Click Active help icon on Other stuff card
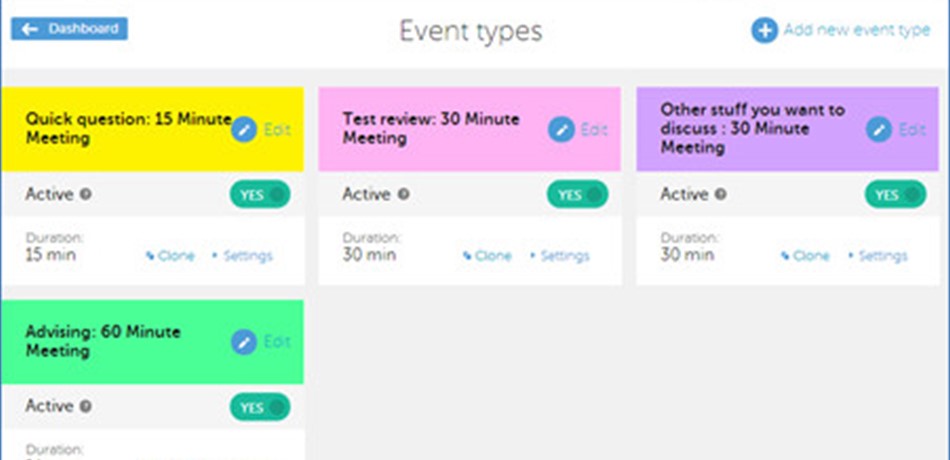Viewport: 950px width, 460px height. coord(720,195)
